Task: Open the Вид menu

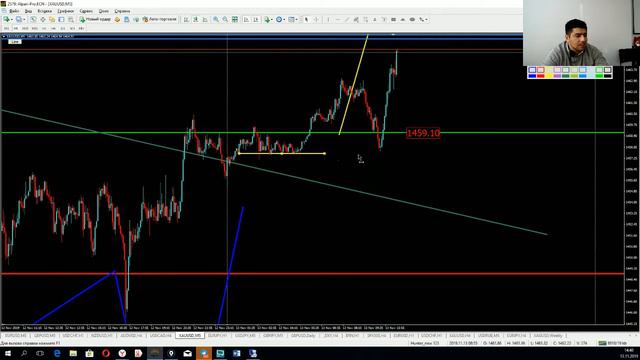Action: pyautogui.click(x=28, y=11)
